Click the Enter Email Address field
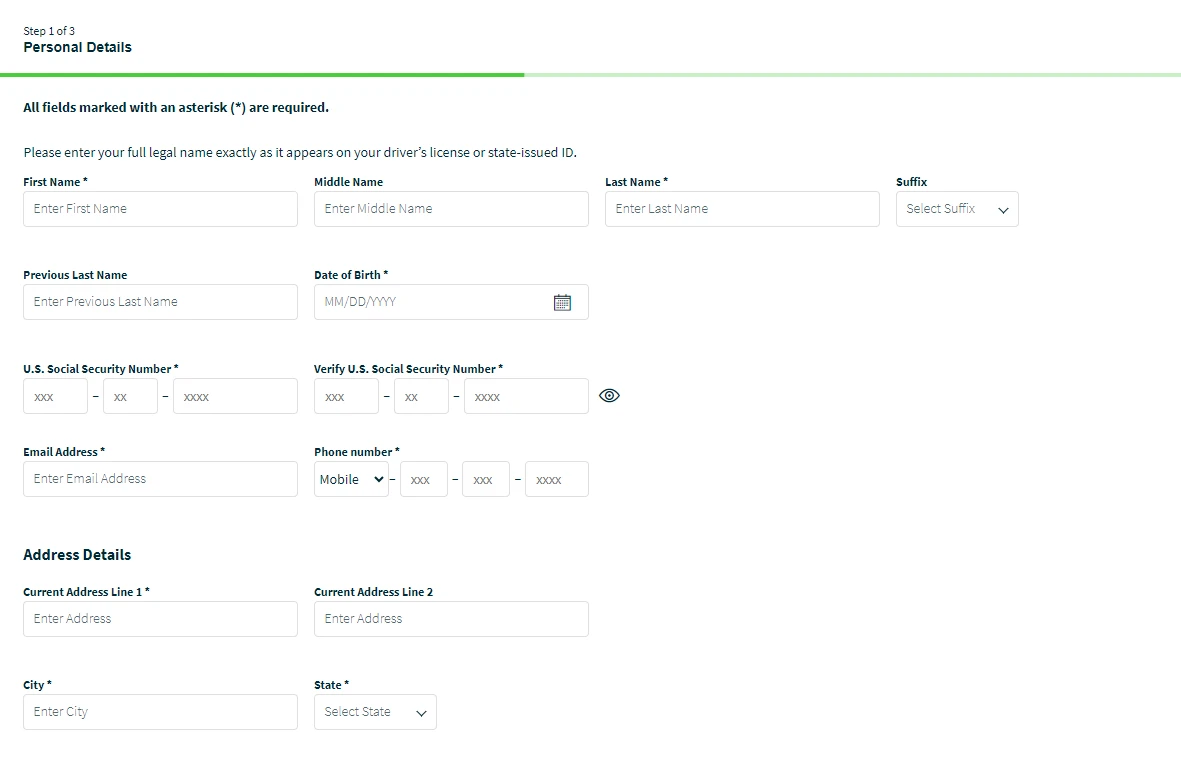 (x=160, y=478)
